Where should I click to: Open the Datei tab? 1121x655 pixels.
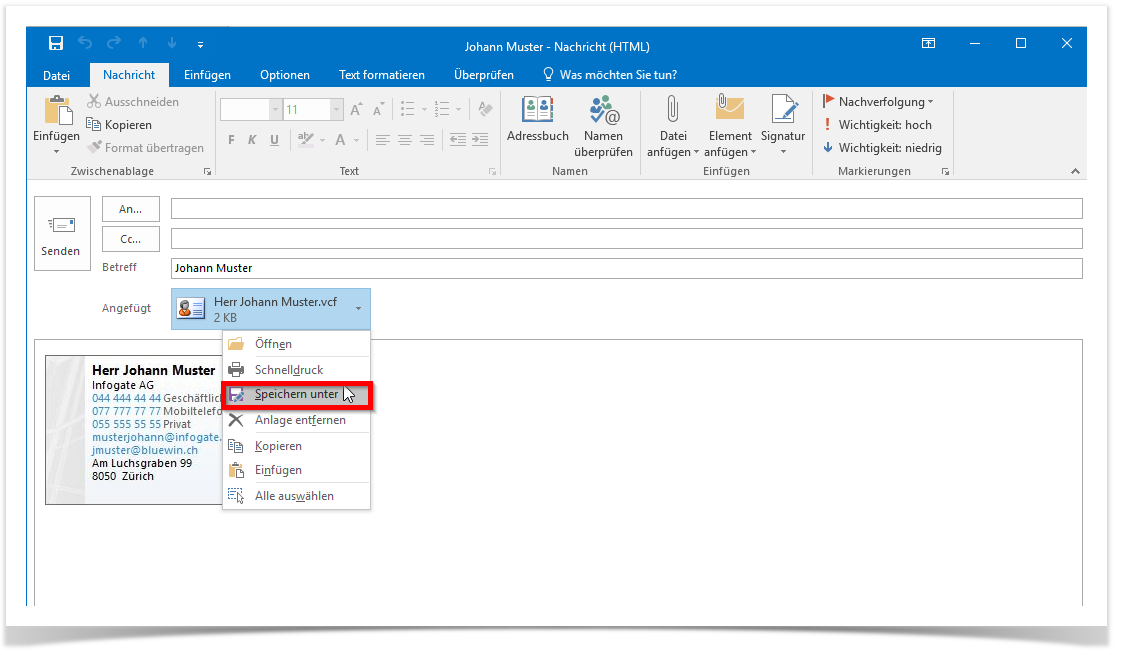tap(56, 75)
